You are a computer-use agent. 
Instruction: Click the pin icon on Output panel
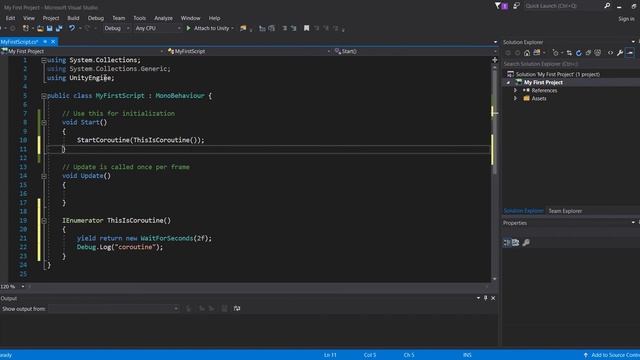point(485,298)
